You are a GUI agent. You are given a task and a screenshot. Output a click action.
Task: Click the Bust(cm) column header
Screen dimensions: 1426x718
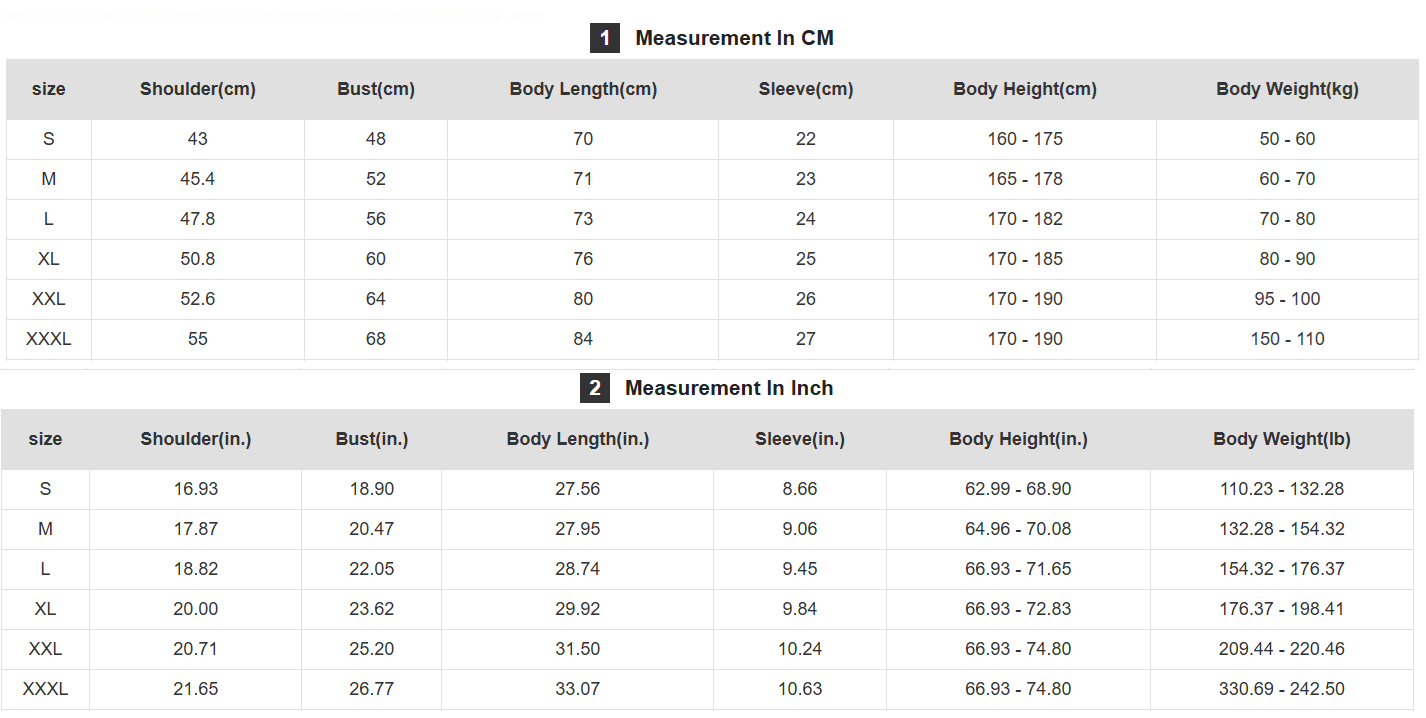click(x=376, y=89)
